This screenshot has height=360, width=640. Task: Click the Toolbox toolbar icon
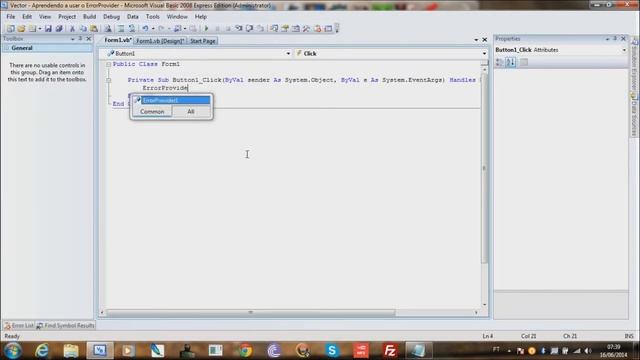click(306, 29)
